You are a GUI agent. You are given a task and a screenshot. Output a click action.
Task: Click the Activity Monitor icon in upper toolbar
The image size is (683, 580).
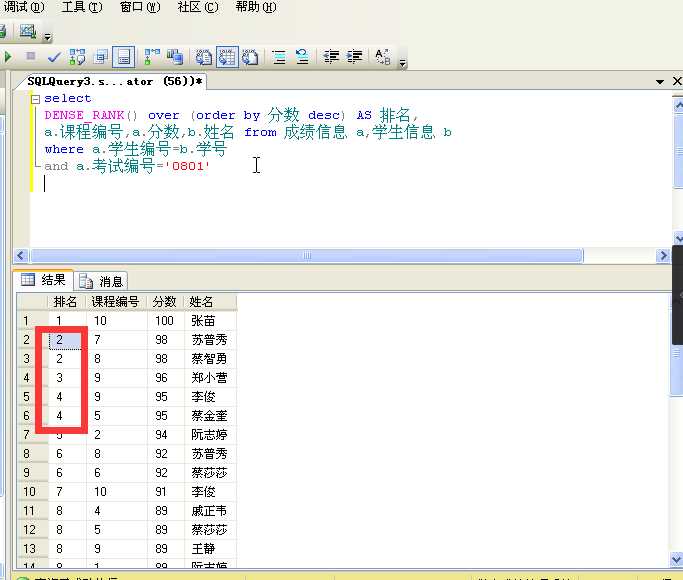(x=27, y=31)
